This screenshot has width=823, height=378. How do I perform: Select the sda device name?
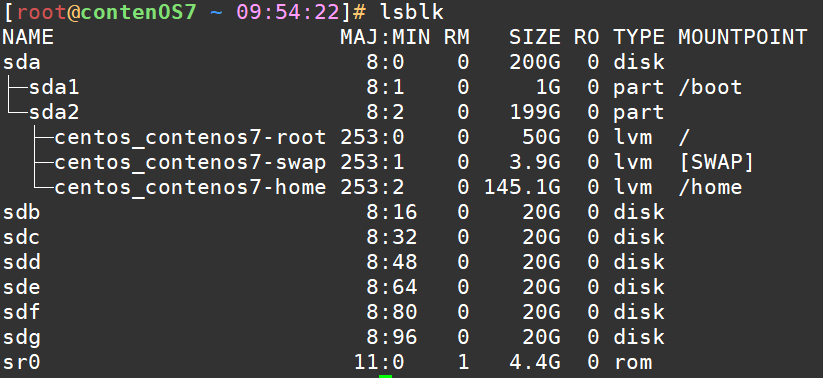click(22, 62)
